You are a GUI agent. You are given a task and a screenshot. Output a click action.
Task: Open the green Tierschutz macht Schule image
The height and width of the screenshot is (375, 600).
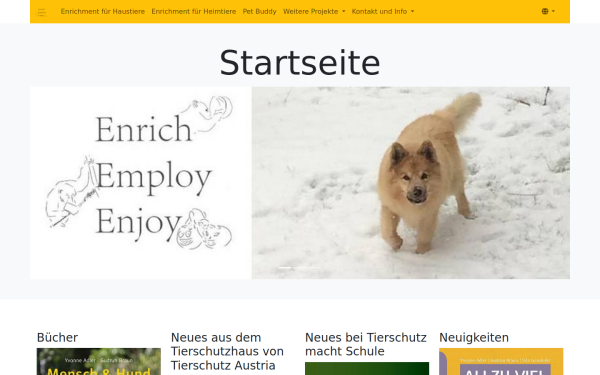(367, 368)
